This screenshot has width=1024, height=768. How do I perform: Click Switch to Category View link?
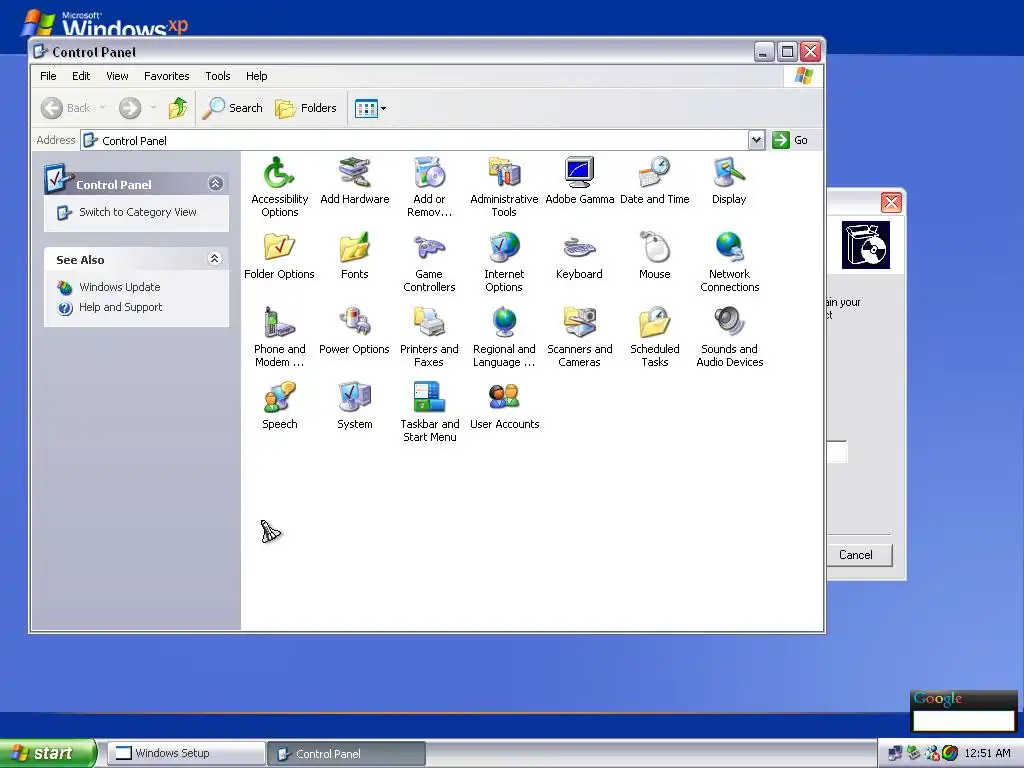[x=138, y=212]
